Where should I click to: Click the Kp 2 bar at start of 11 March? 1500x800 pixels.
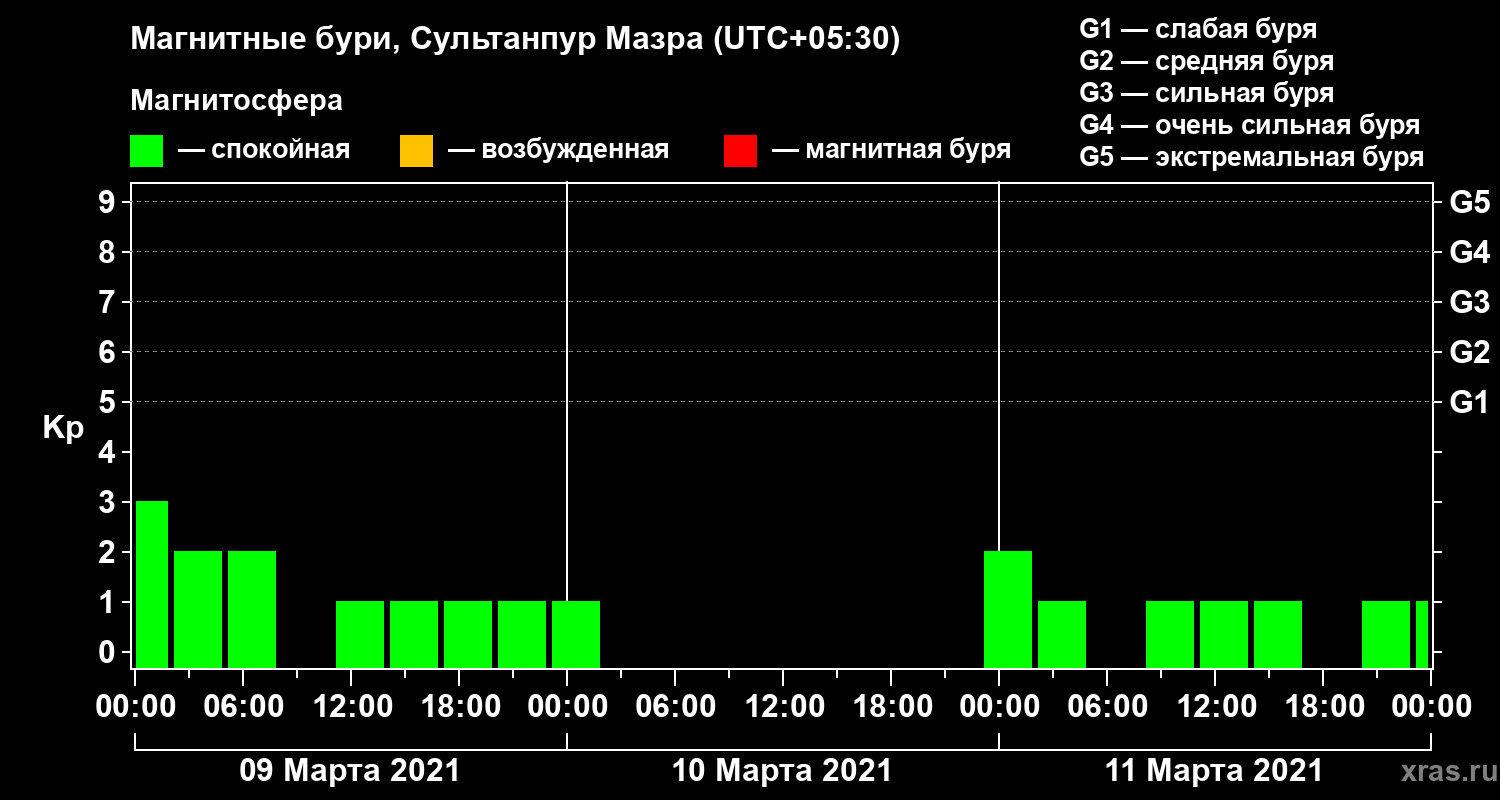(x=1008, y=609)
